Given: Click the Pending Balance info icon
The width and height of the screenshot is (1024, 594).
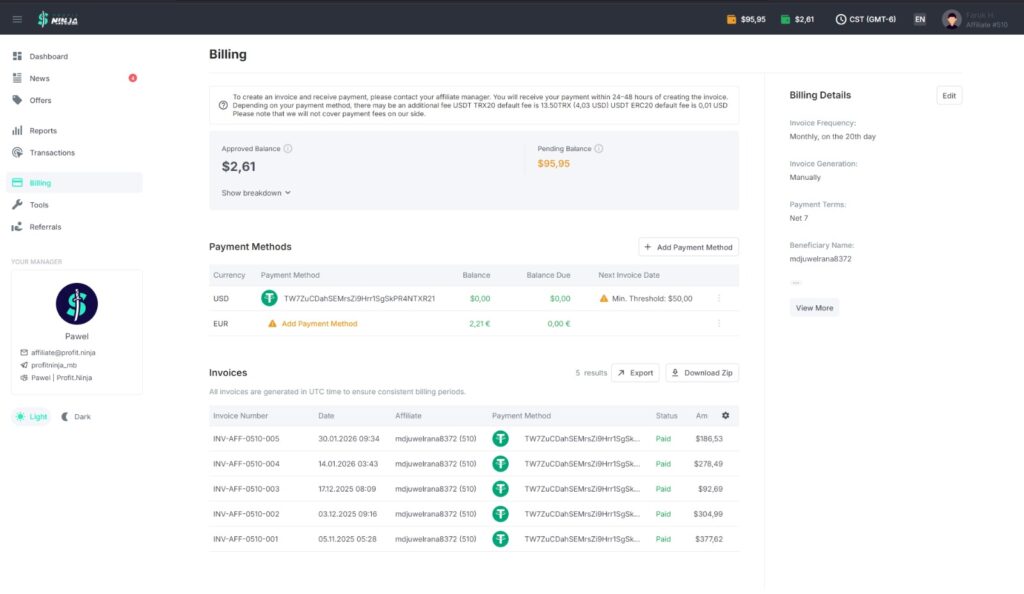Looking at the screenshot, I should [599, 149].
